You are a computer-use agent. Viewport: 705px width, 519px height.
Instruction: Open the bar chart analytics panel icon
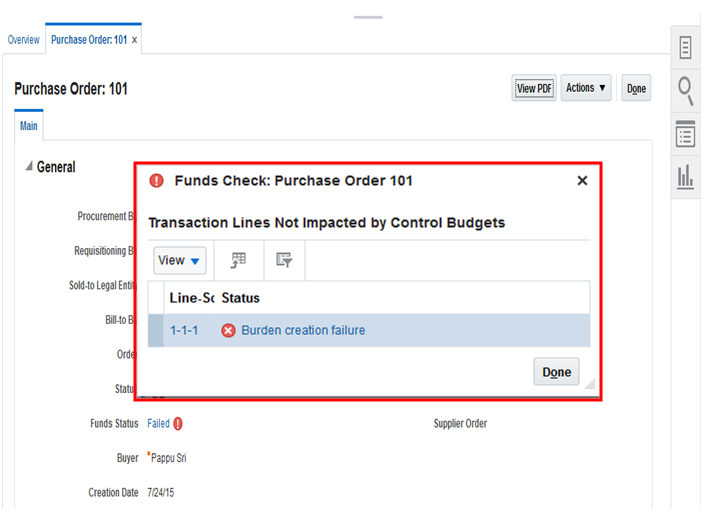(687, 177)
